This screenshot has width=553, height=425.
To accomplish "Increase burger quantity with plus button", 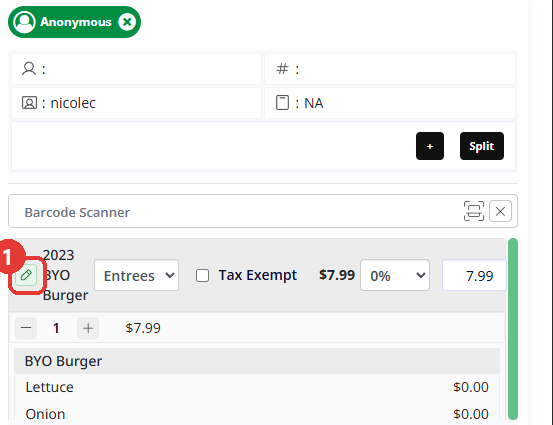I will coord(88,328).
